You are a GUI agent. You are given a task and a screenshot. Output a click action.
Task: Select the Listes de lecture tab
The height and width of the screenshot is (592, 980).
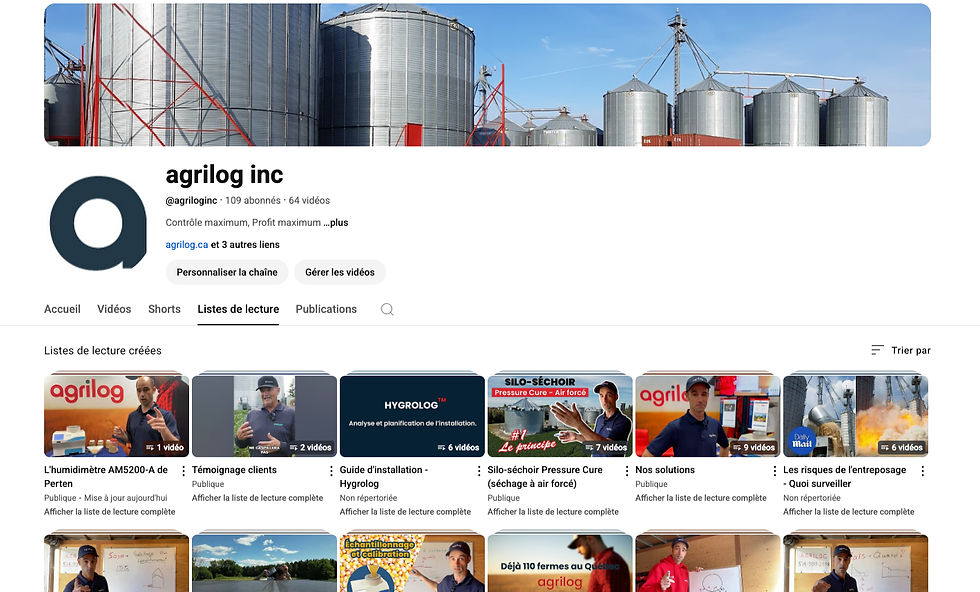point(238,309)
